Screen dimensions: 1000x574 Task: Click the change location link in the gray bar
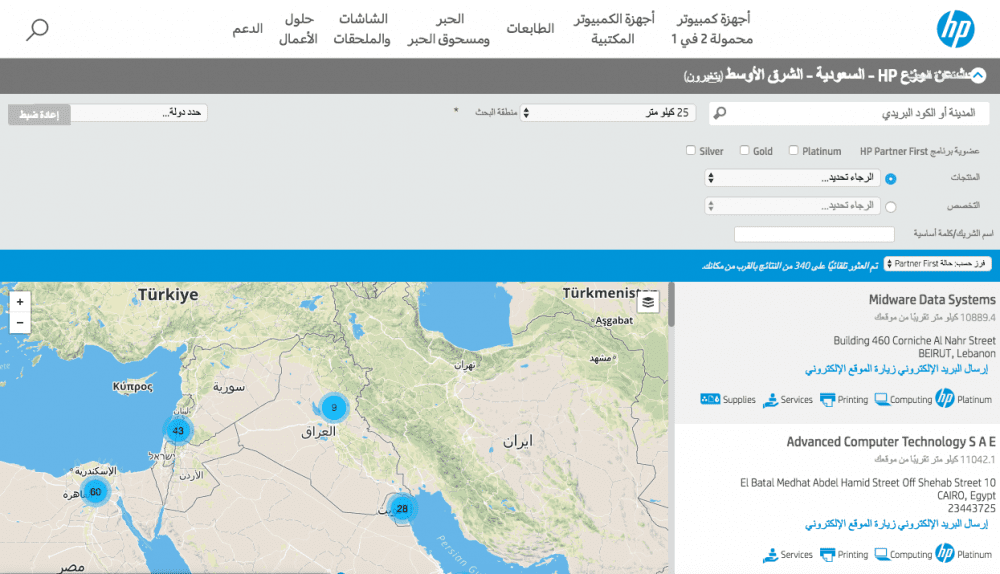(703, 77)
